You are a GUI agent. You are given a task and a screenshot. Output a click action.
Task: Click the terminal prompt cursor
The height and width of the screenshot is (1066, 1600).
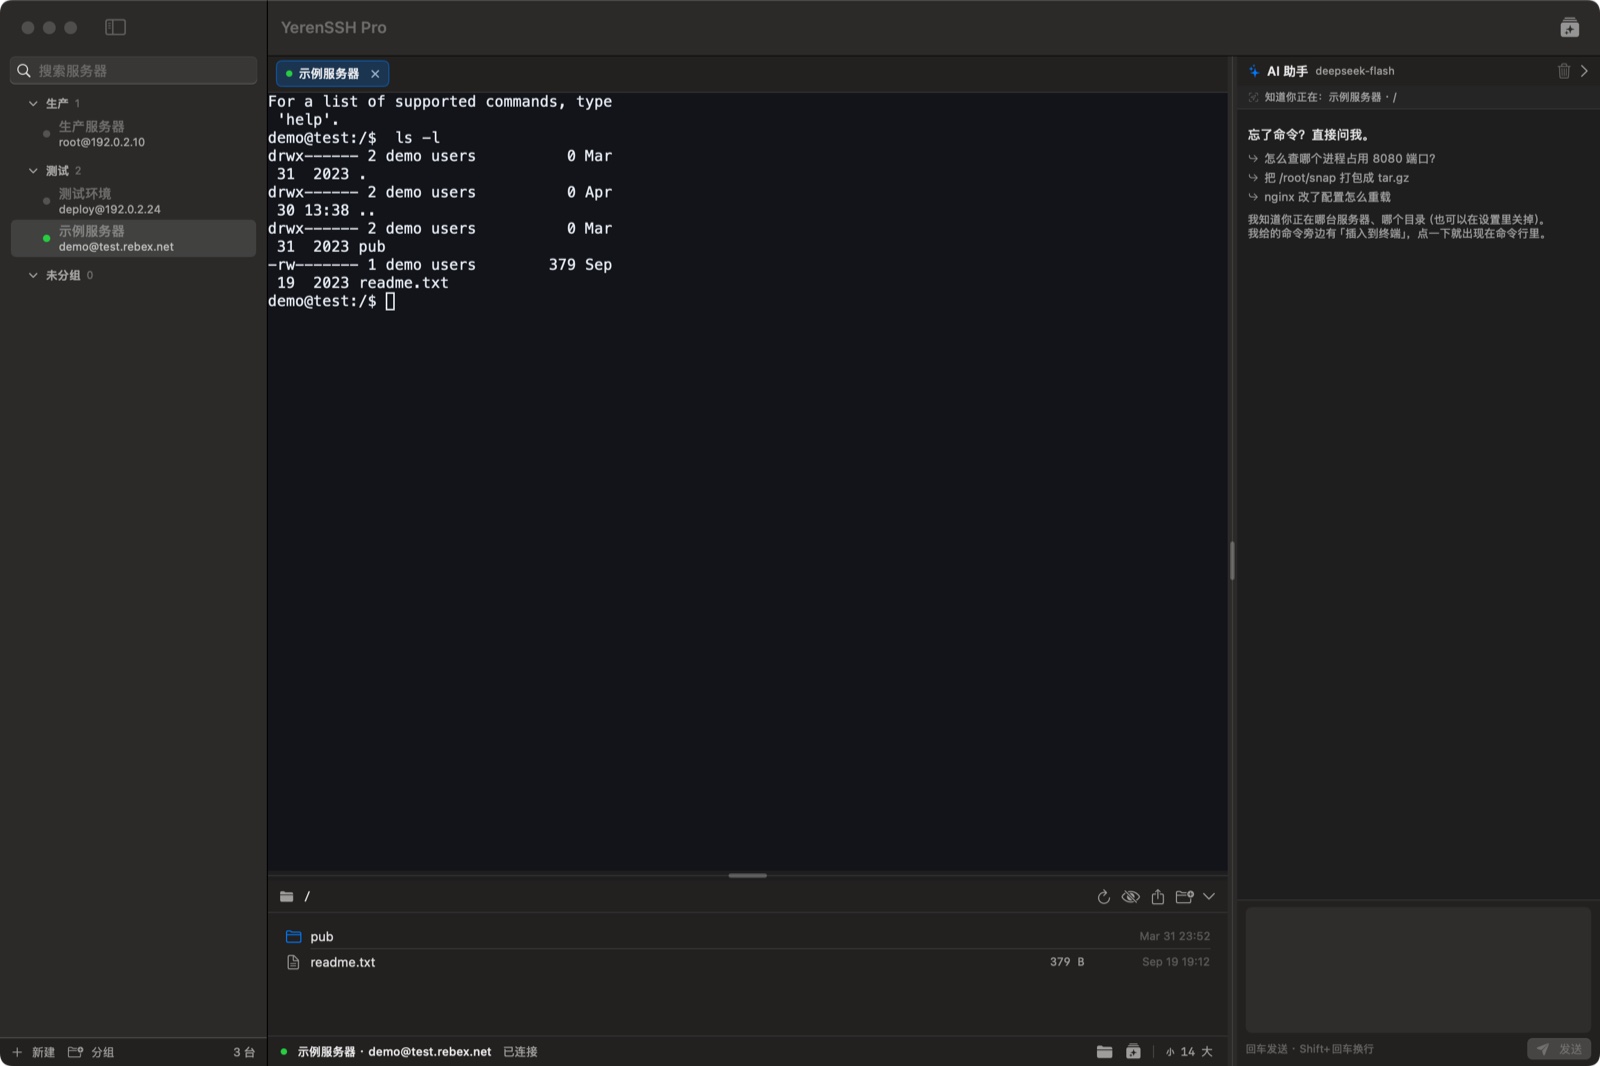390,301
